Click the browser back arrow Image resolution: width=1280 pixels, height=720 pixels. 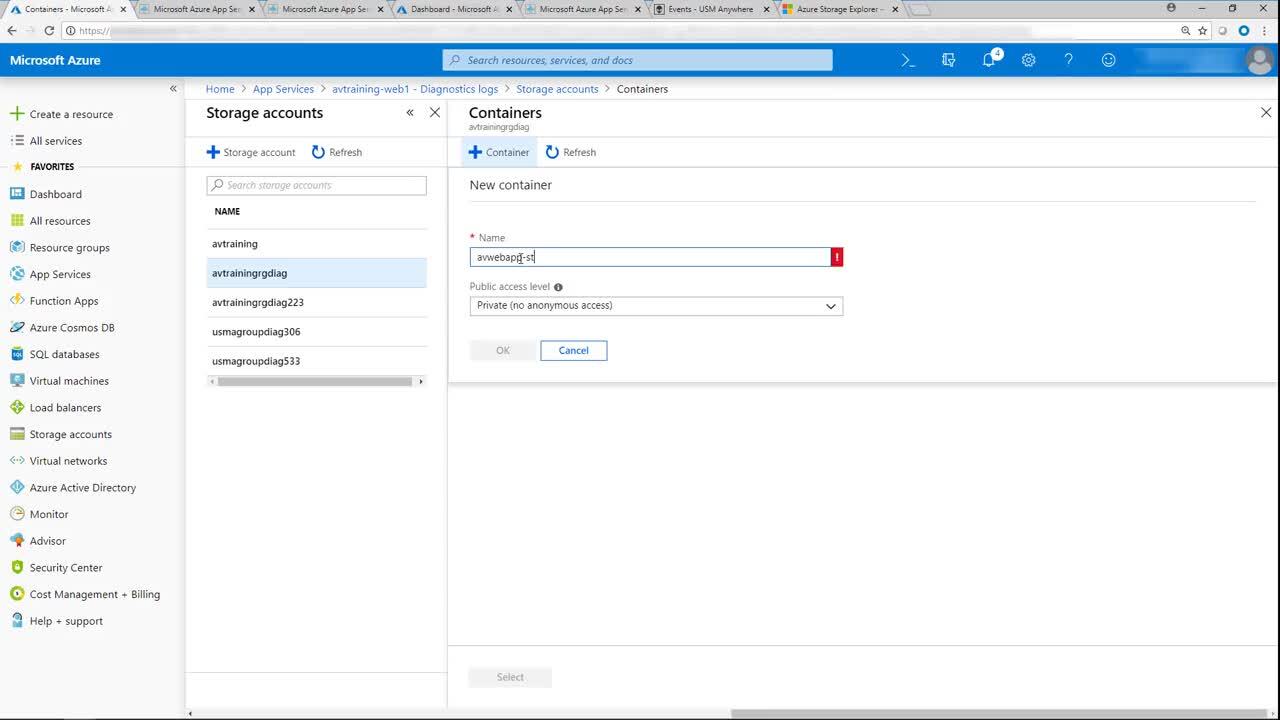(12, 31)
